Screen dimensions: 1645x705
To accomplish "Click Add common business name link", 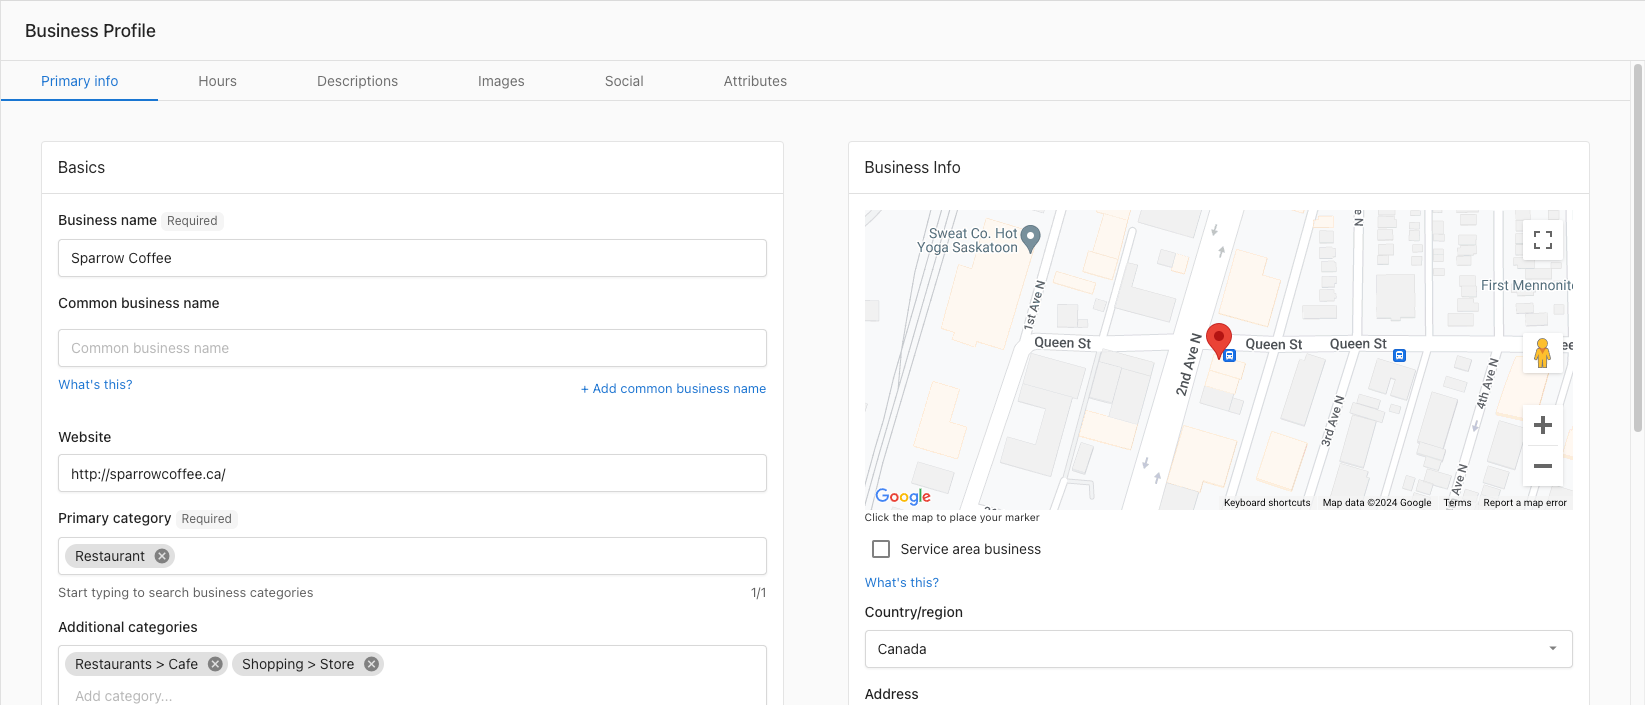I will (x=673, y=389).
